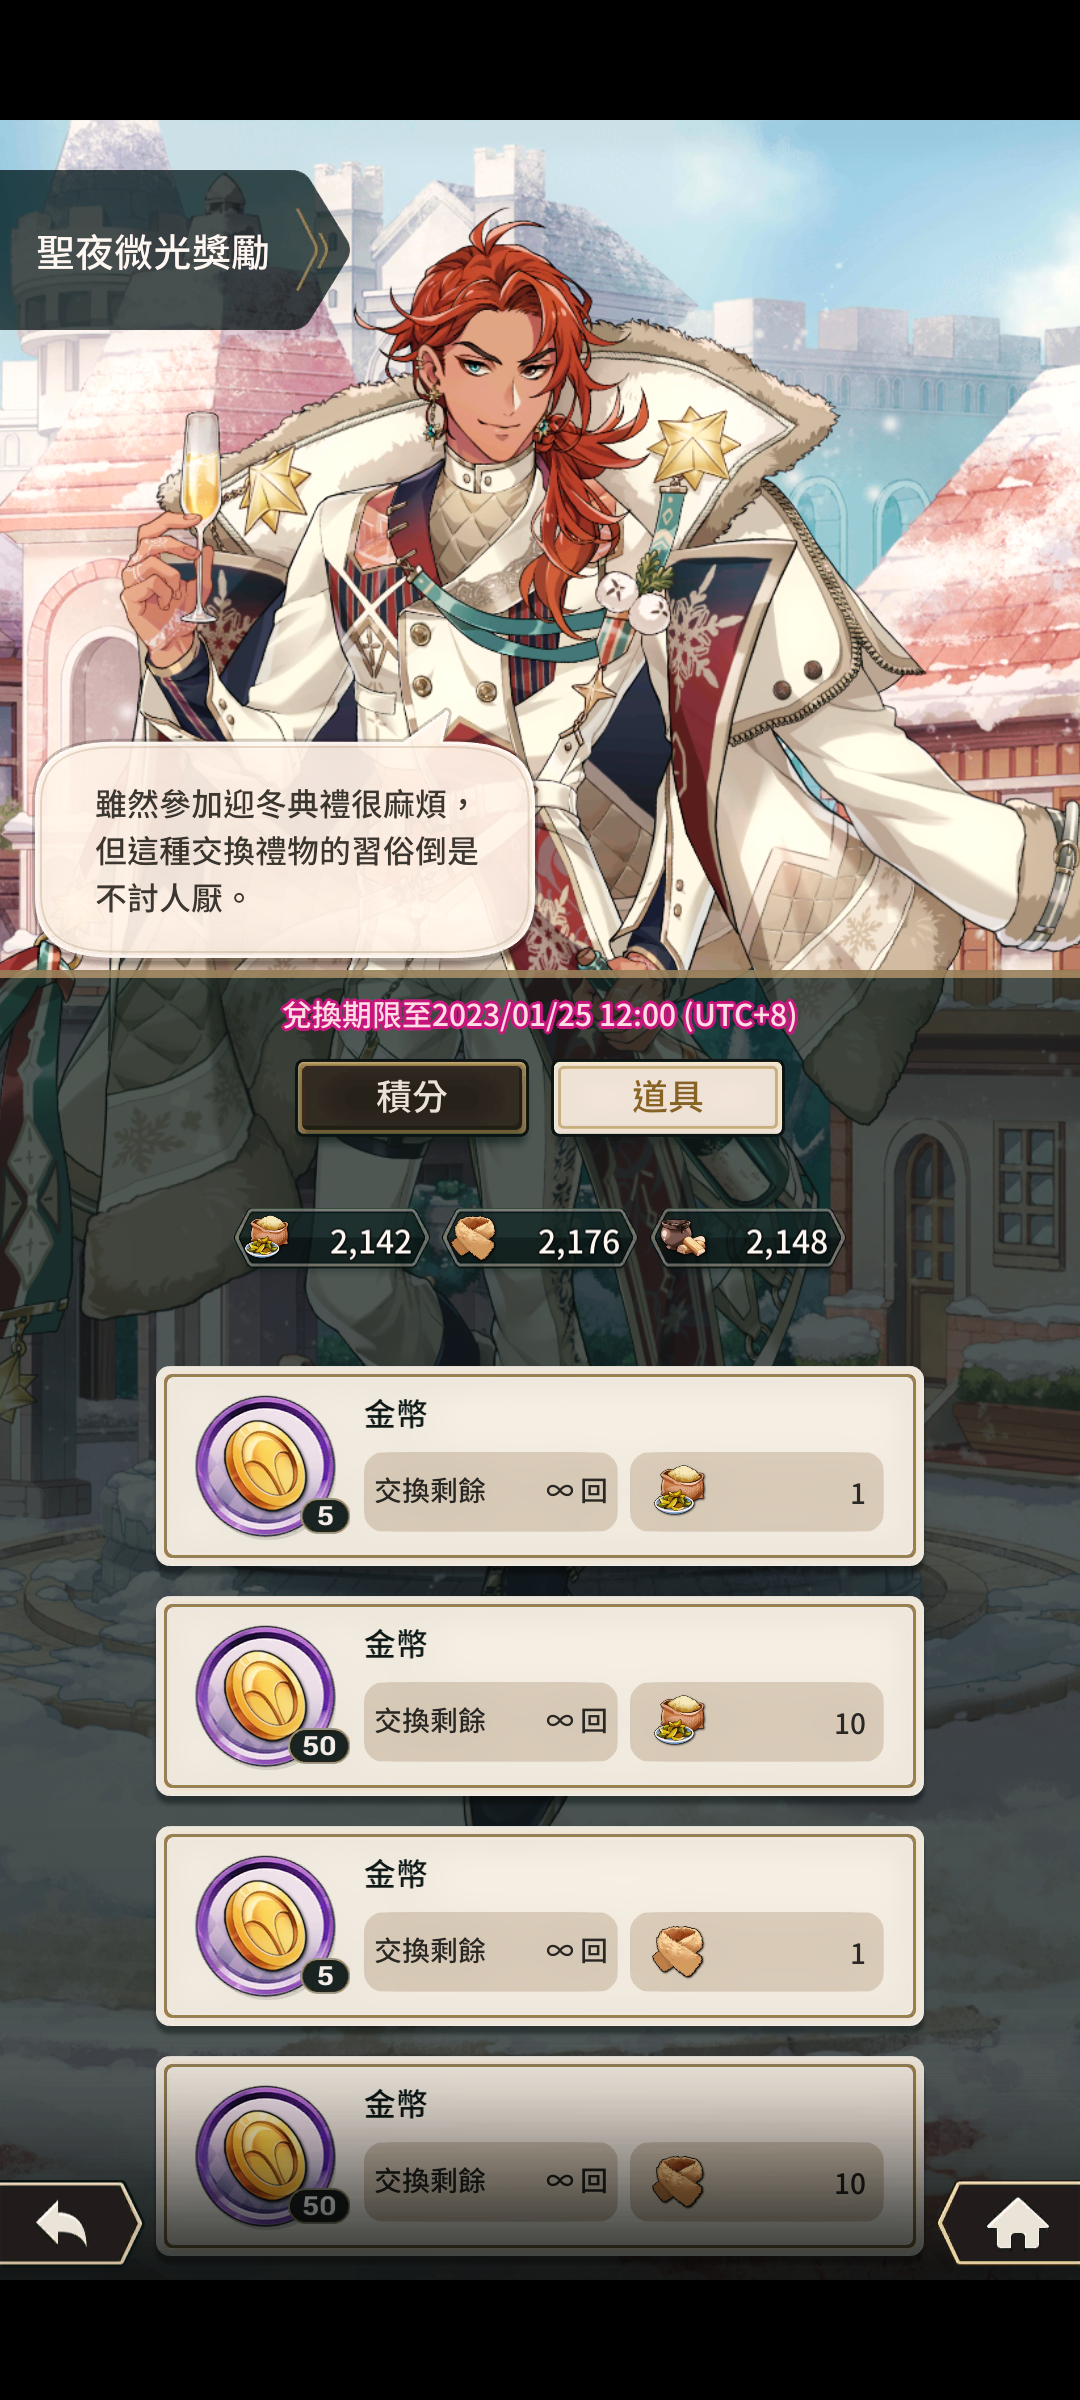Exchange 50 gold for 10 scarves
The height and width of the screenshot is (2400, 1080).
(x=757, y=2182)
